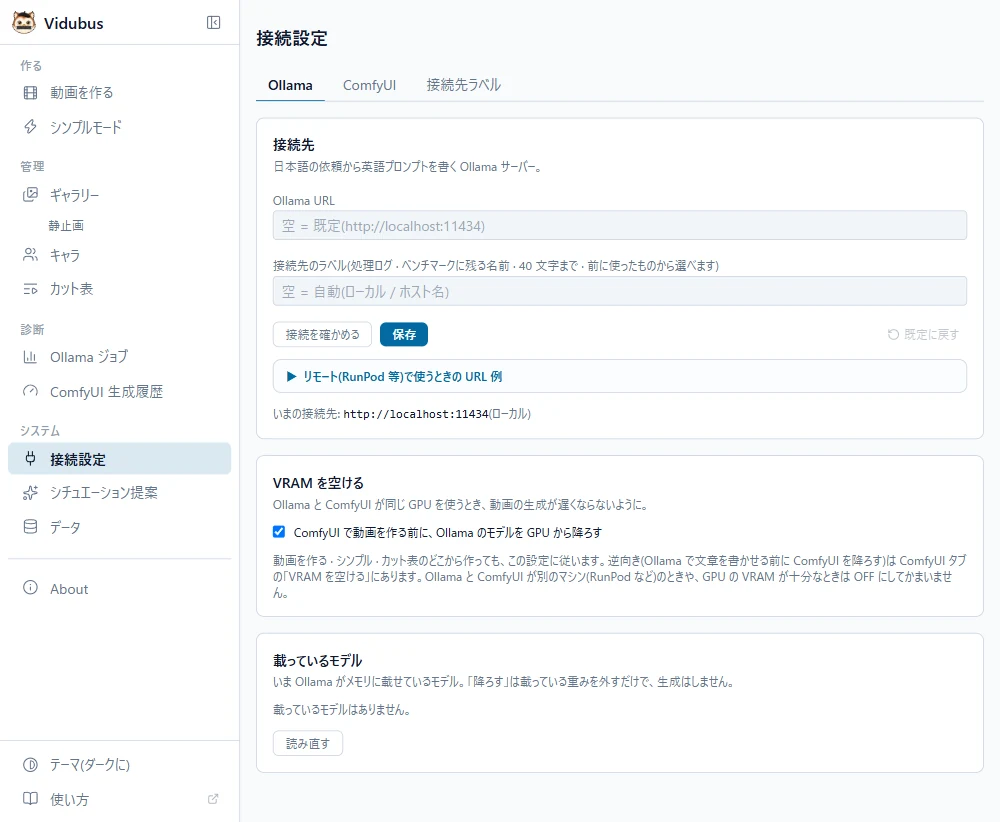Click the VRAM を空ける heading
The image size is (1000, 822).
318,483
